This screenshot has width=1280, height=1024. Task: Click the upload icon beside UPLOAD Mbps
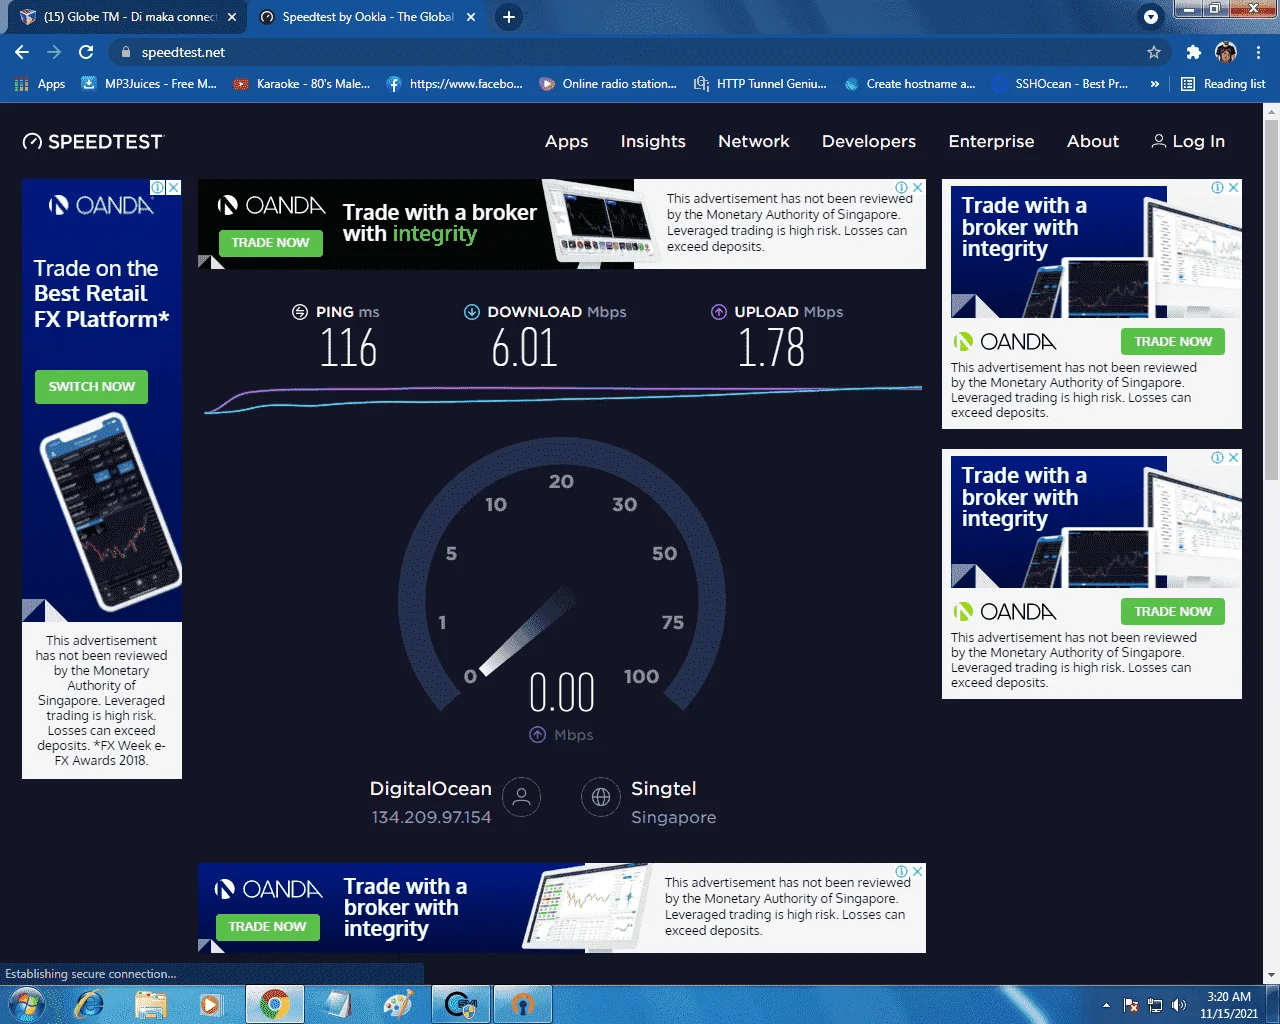[x=719, y=312]
